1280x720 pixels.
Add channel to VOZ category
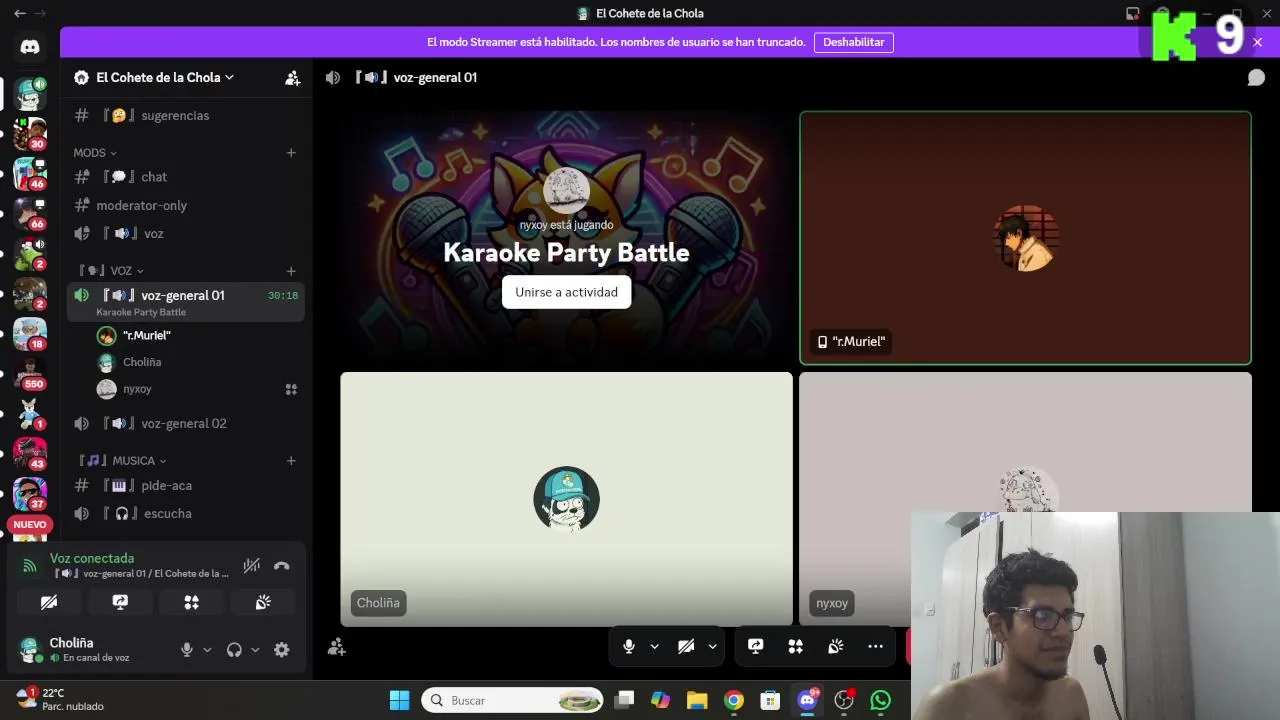tap(291, 271)
